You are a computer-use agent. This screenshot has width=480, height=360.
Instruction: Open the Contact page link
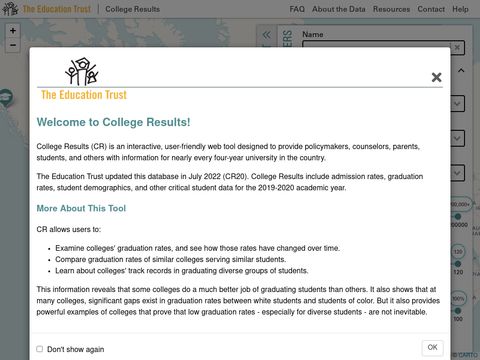tap(431, 9)
